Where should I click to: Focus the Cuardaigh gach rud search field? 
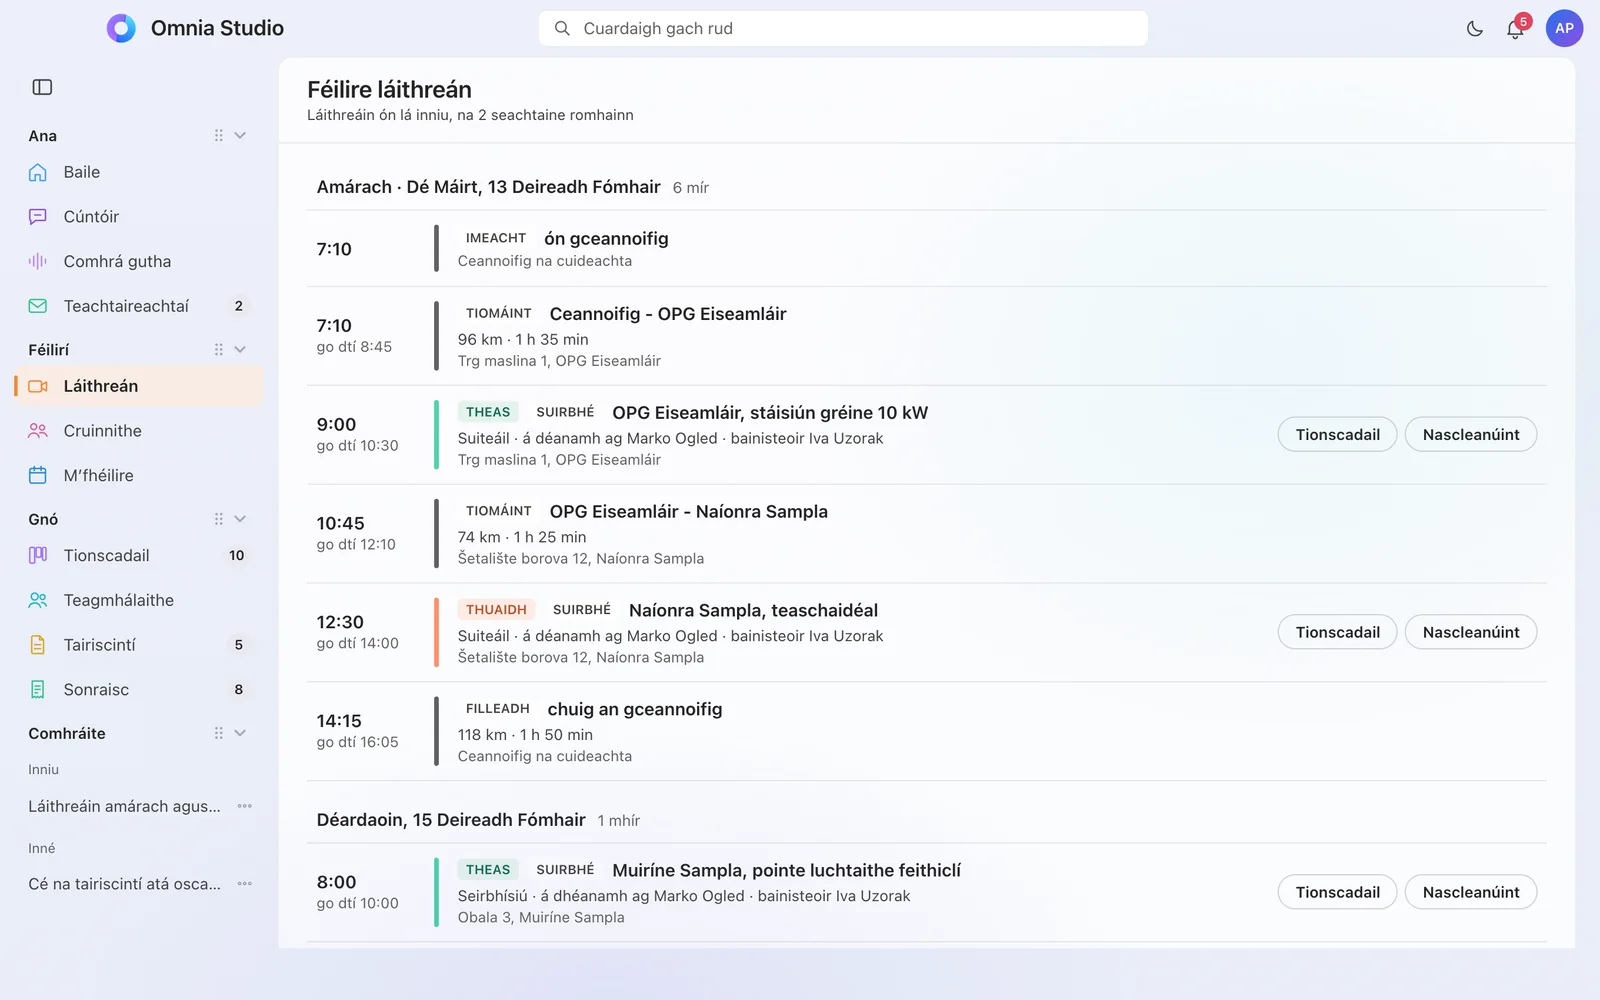click(843, 28)
